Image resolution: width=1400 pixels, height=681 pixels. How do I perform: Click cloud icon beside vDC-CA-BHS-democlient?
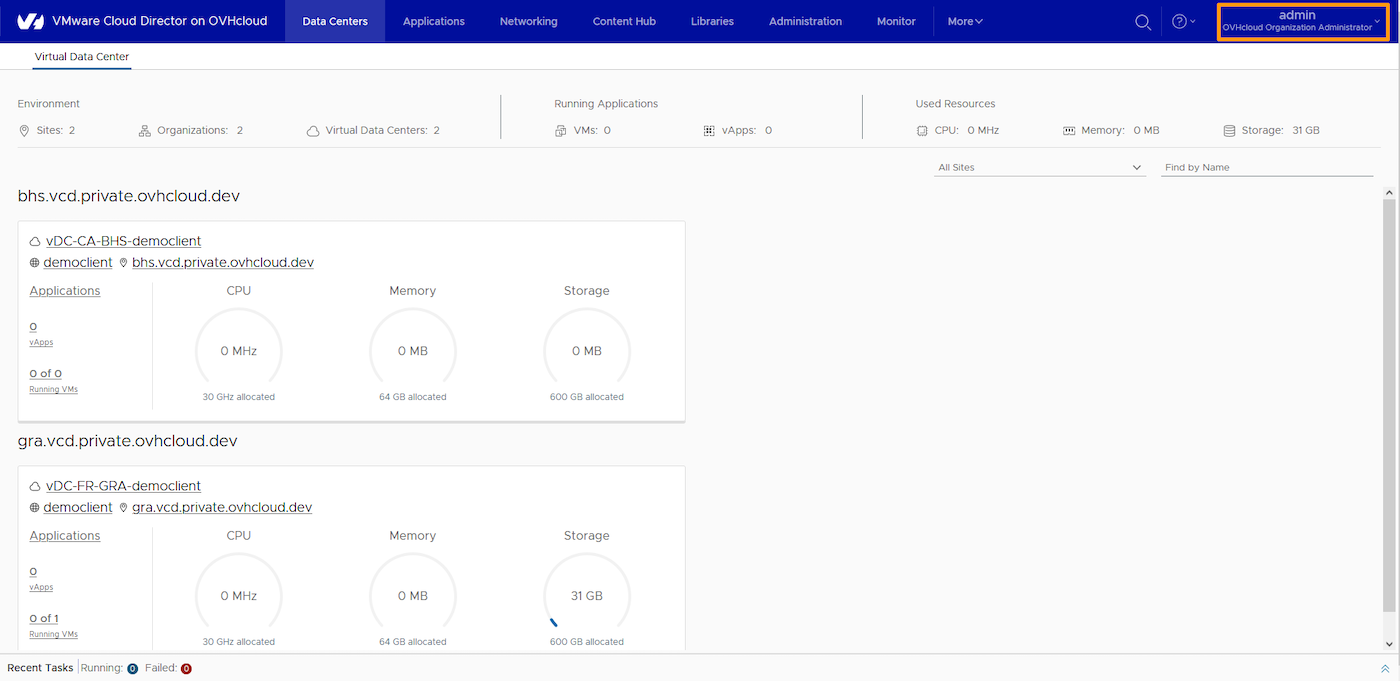35,241
